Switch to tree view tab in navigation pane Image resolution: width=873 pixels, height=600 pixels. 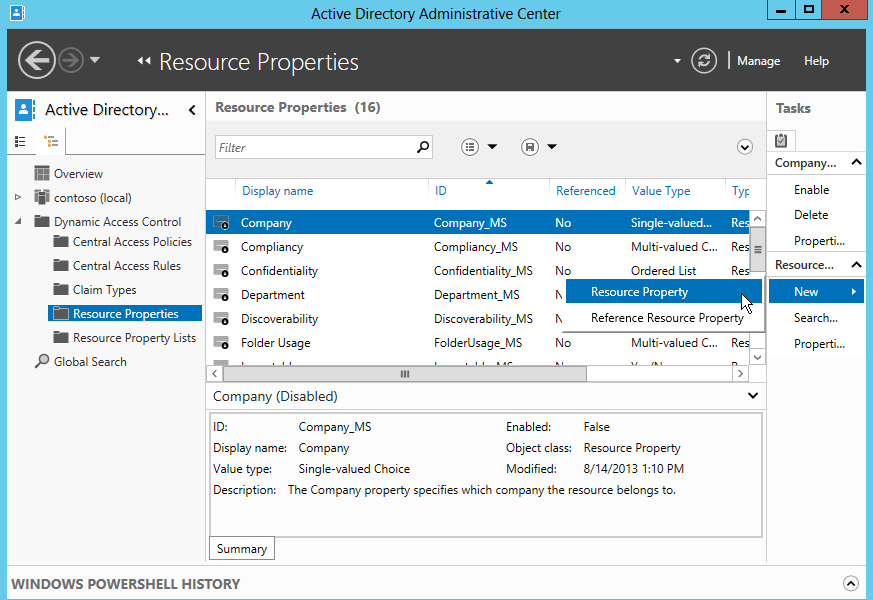coord(51,141)
